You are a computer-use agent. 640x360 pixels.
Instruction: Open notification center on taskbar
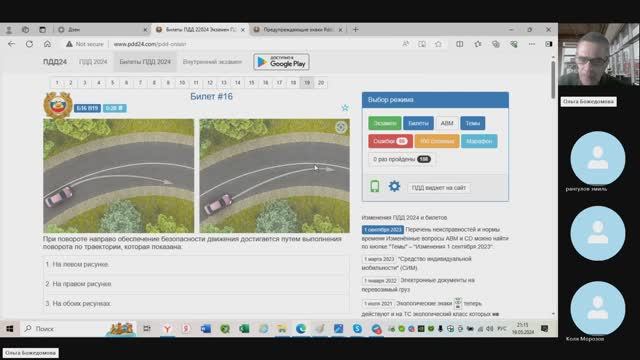pos(544,329)
